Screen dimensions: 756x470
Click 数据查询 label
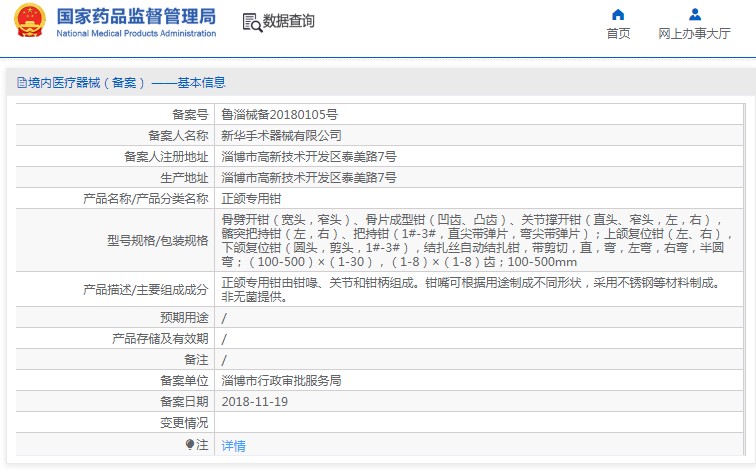coord(288,21)
